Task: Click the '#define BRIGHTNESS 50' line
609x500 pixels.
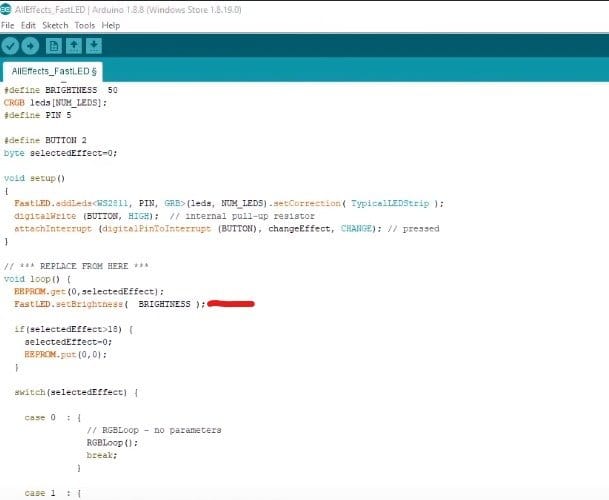Action: pos(61,90)
